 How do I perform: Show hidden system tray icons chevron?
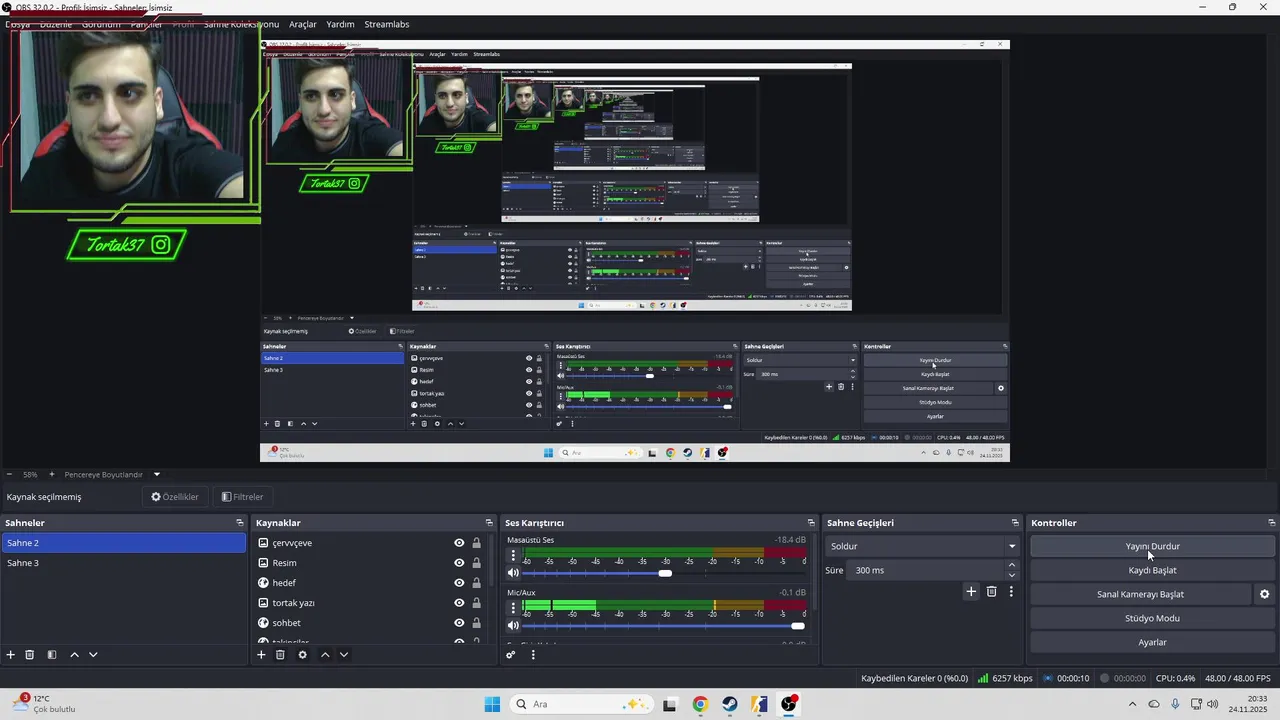(1132, 704)
